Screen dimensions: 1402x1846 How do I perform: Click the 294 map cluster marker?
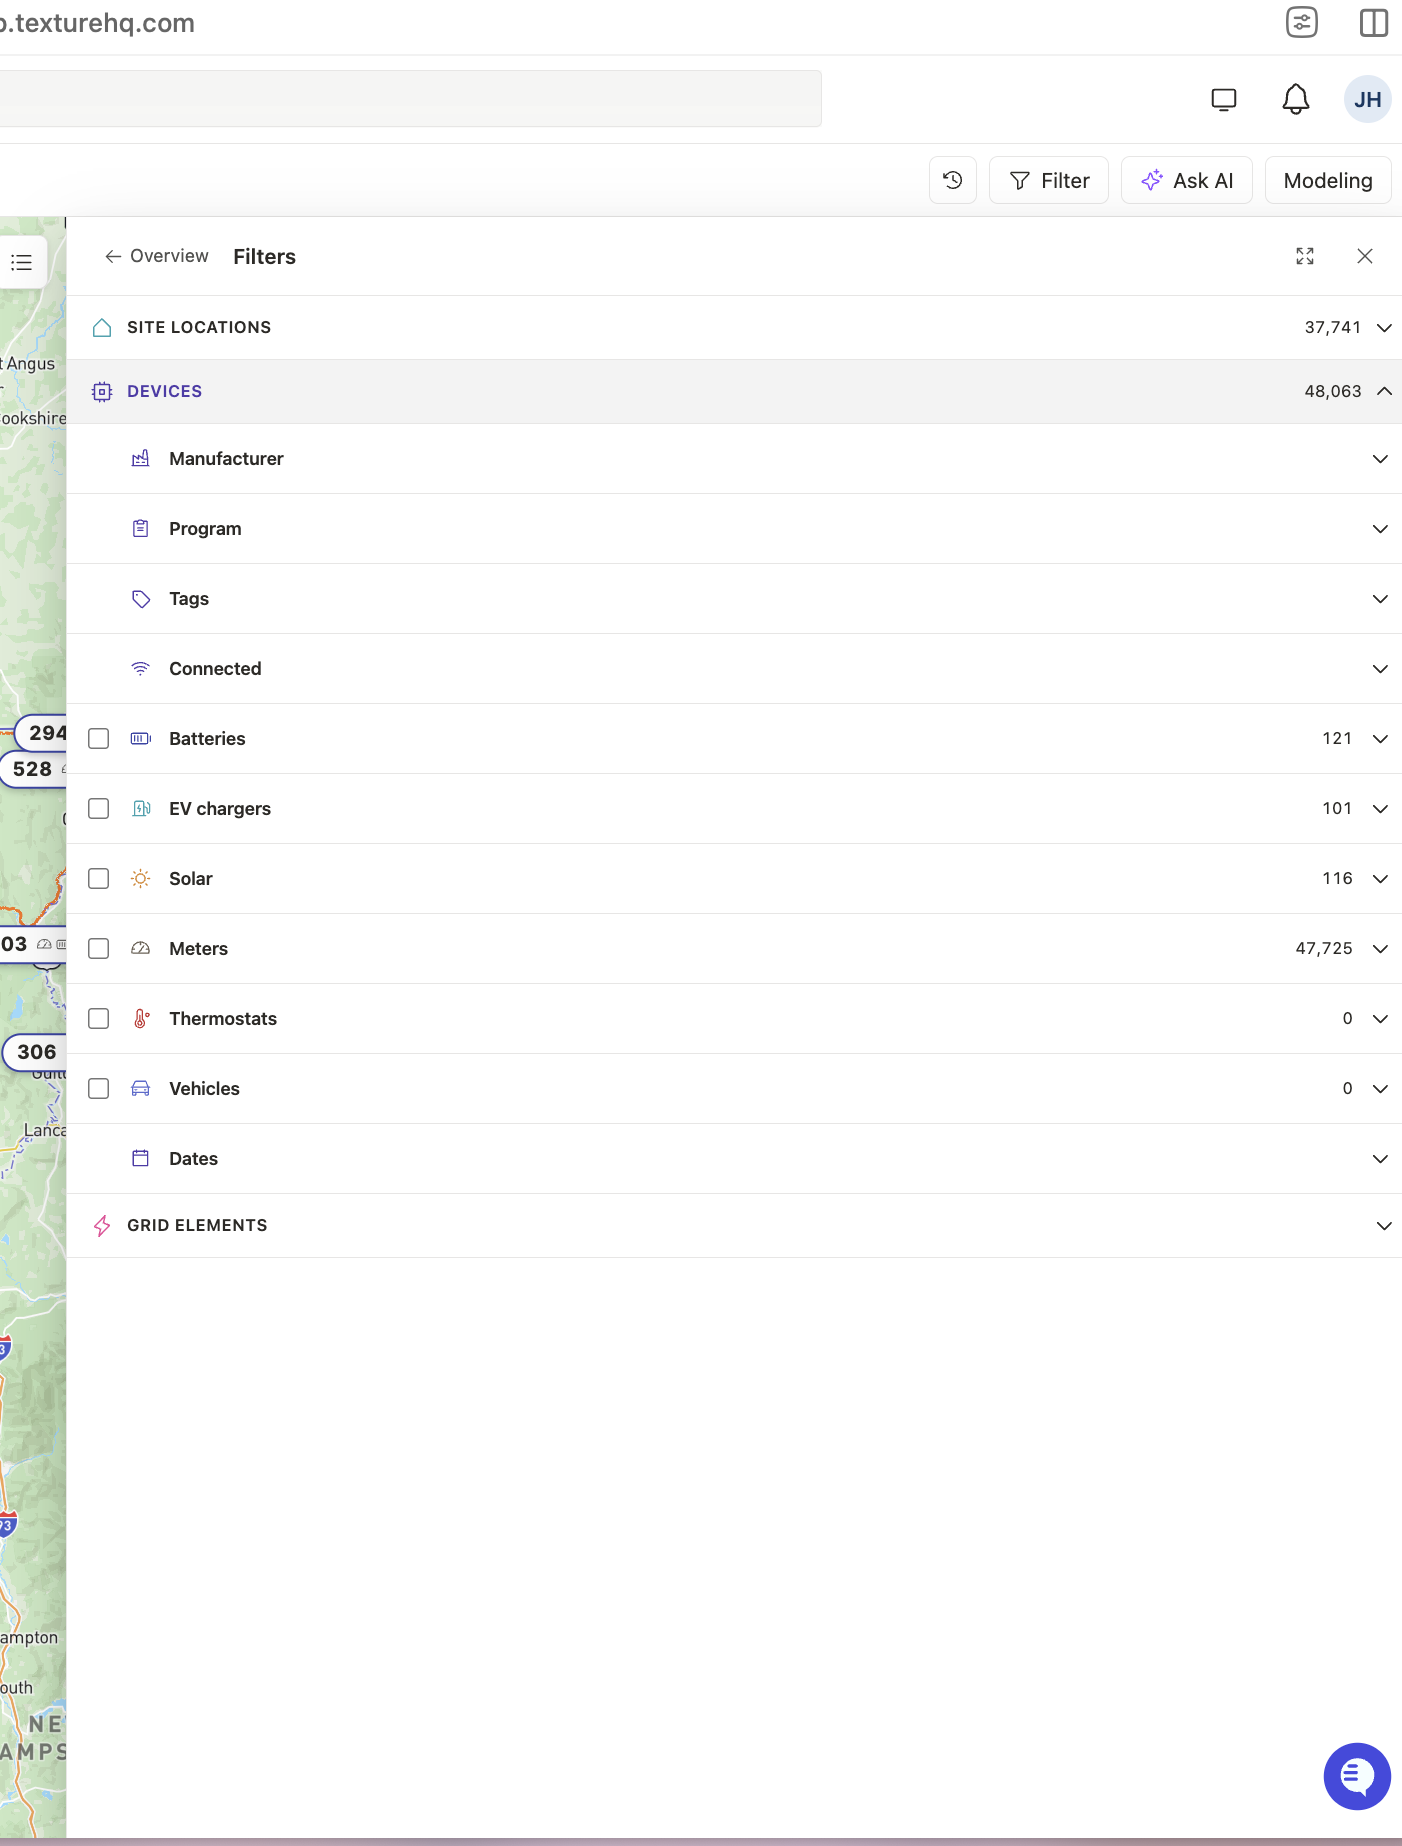coord(42,733)
